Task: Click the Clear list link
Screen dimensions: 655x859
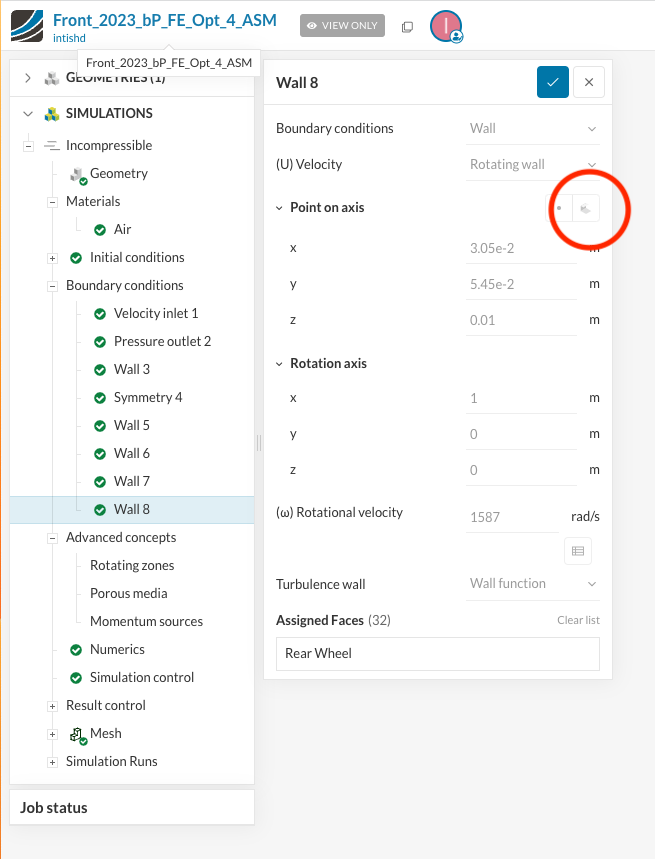Action: click(578, 620)
